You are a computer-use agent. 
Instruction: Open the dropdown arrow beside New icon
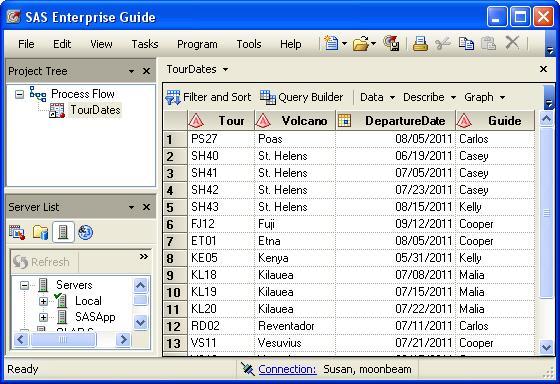[x=344, y=44]
